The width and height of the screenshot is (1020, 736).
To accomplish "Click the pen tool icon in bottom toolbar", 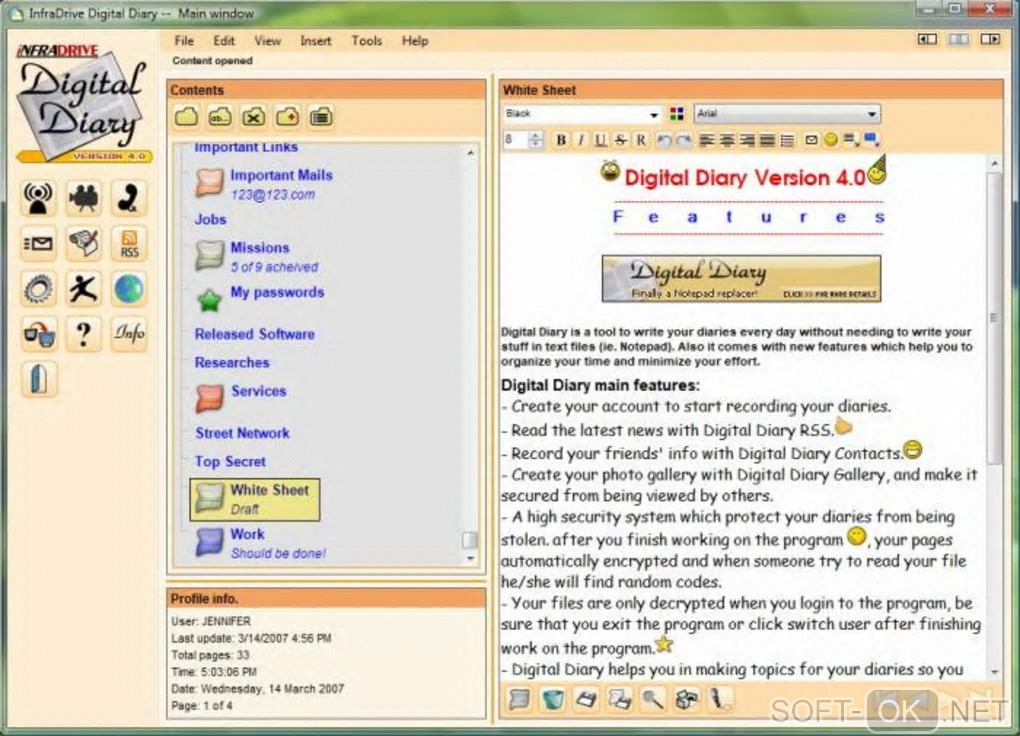I will tap(719, 700).
